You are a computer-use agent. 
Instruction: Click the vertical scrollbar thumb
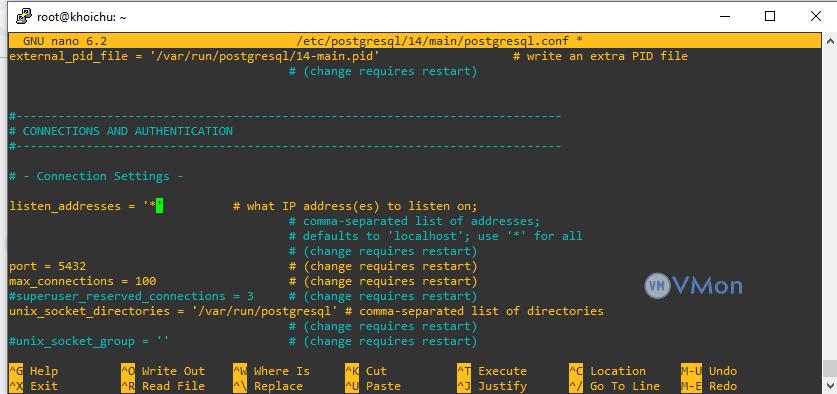click(829, 368)
